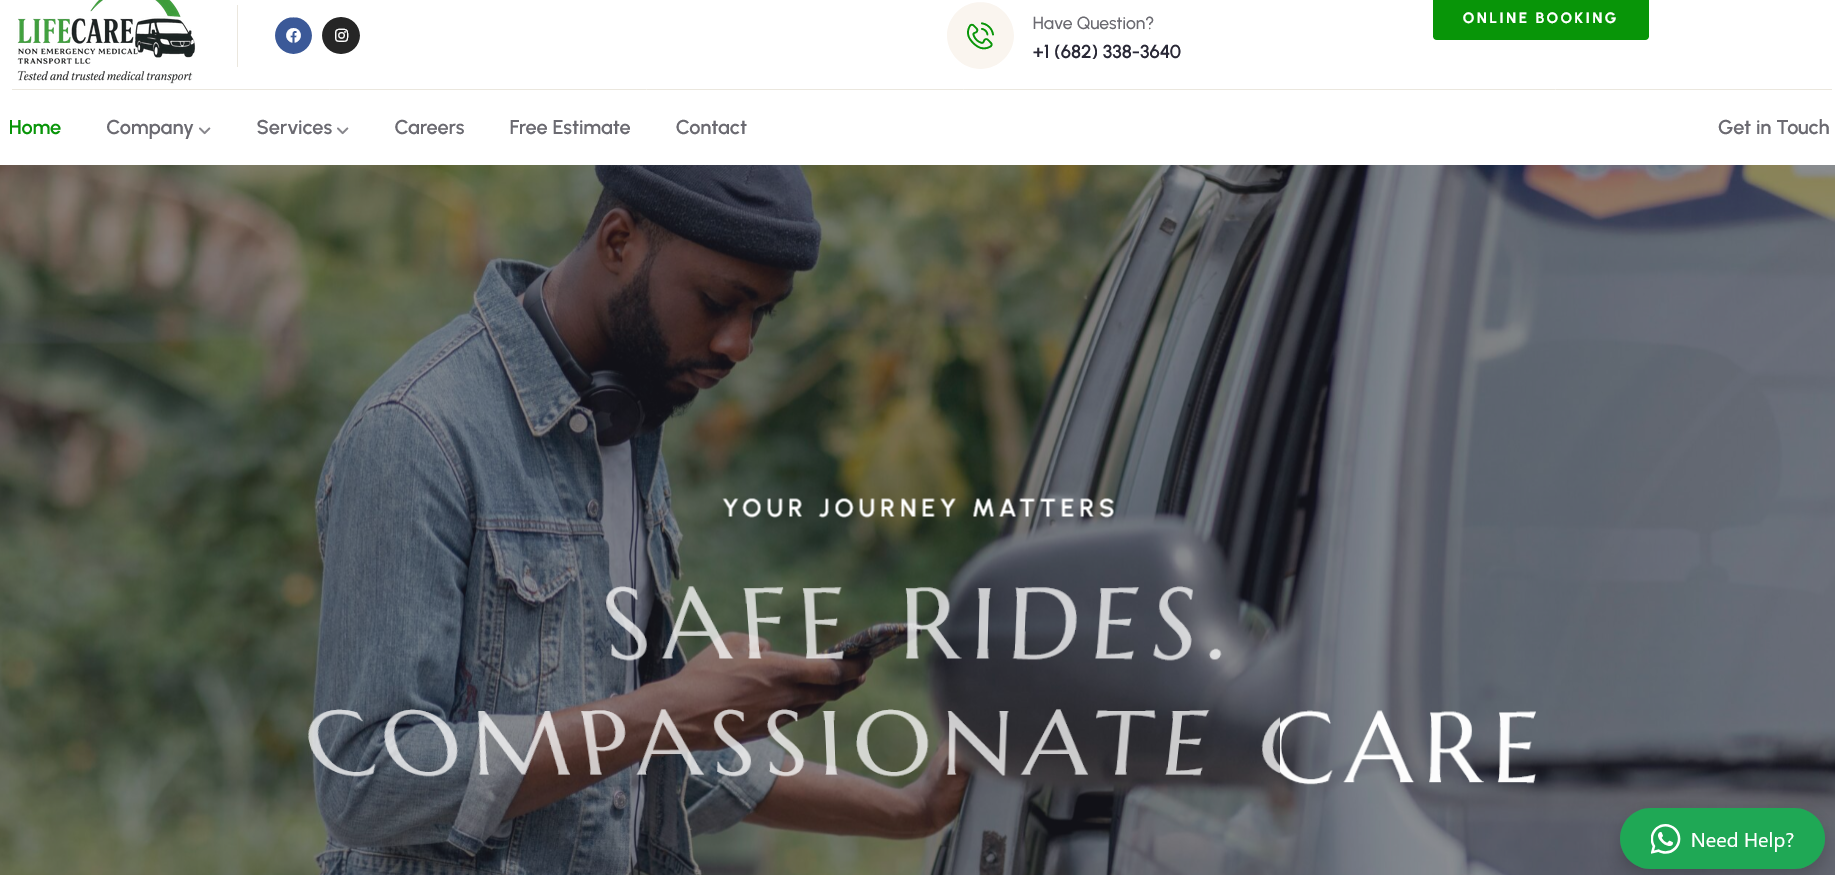The image size is (1835, 875).
Task: Expand the Services dropdown chevron
Action: [x=343, y=130]
